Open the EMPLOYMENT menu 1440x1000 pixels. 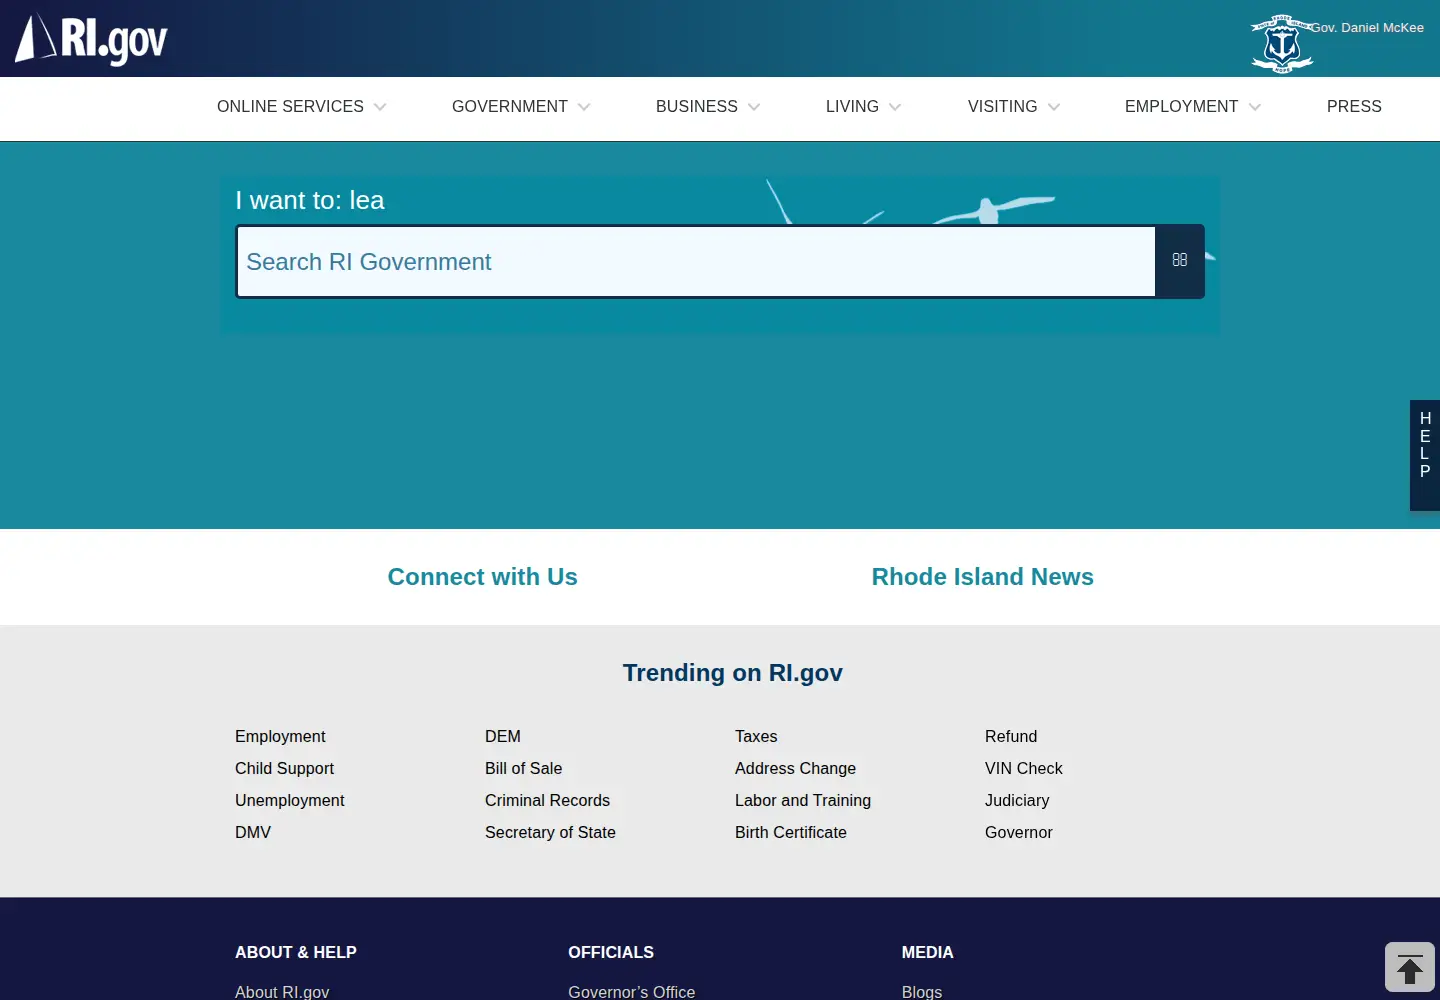point(1181,107)
